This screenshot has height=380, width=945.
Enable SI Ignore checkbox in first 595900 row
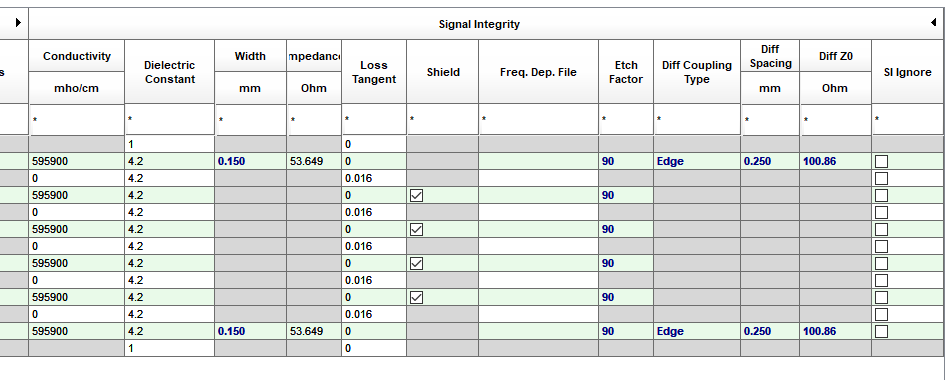(x=881, y=161)
